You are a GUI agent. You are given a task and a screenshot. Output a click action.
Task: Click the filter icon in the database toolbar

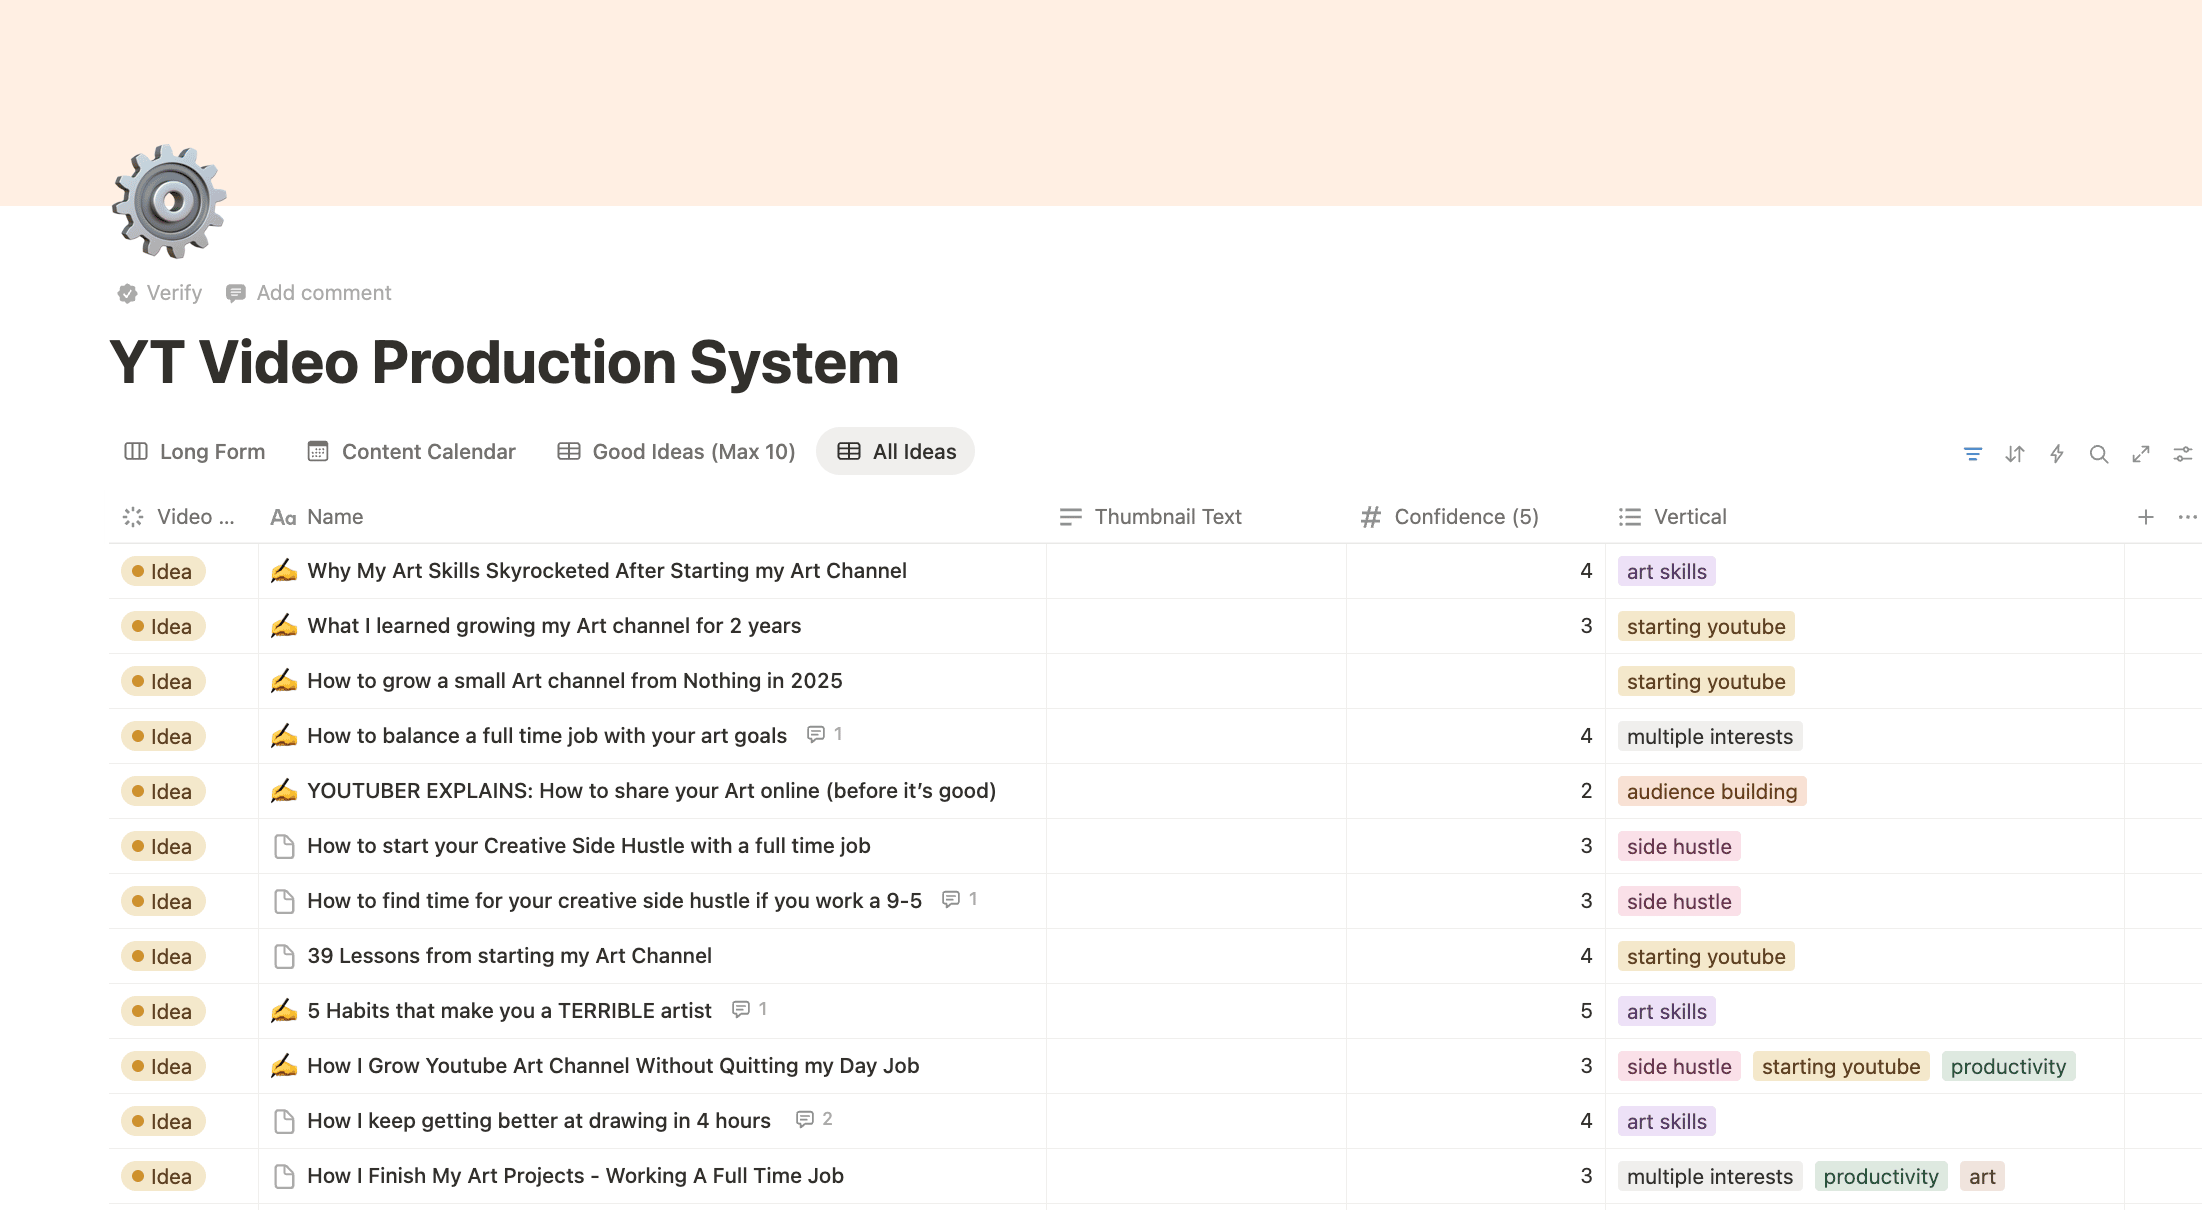1972,454
